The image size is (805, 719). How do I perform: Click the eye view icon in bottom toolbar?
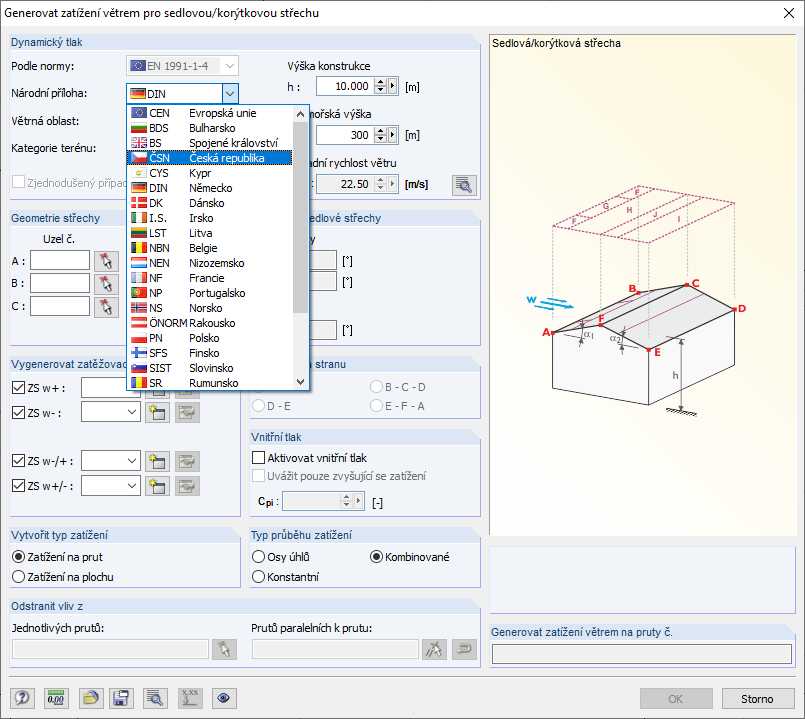[223, 698]
